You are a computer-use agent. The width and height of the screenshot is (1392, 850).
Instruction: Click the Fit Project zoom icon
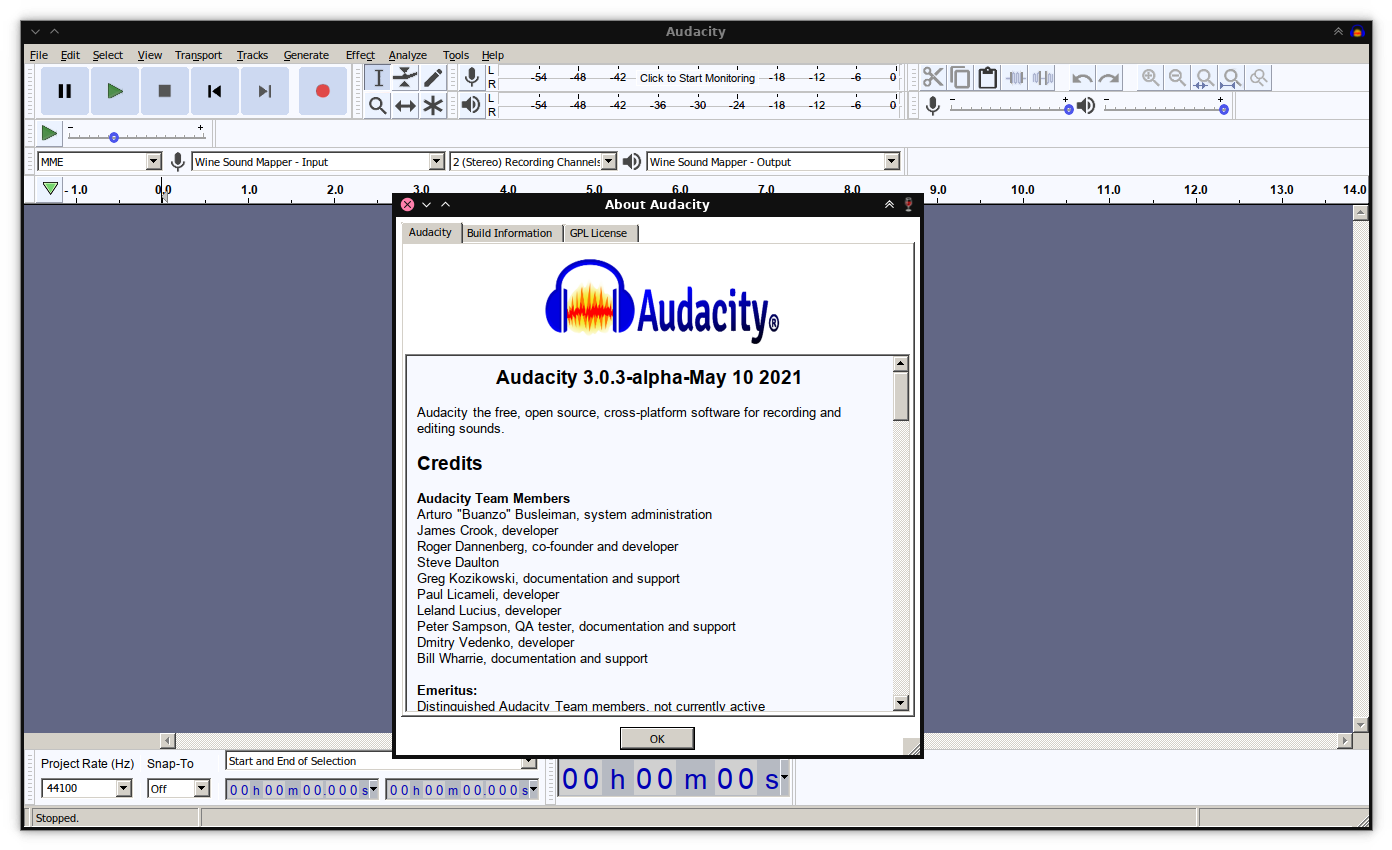(x=1232, y=78)
